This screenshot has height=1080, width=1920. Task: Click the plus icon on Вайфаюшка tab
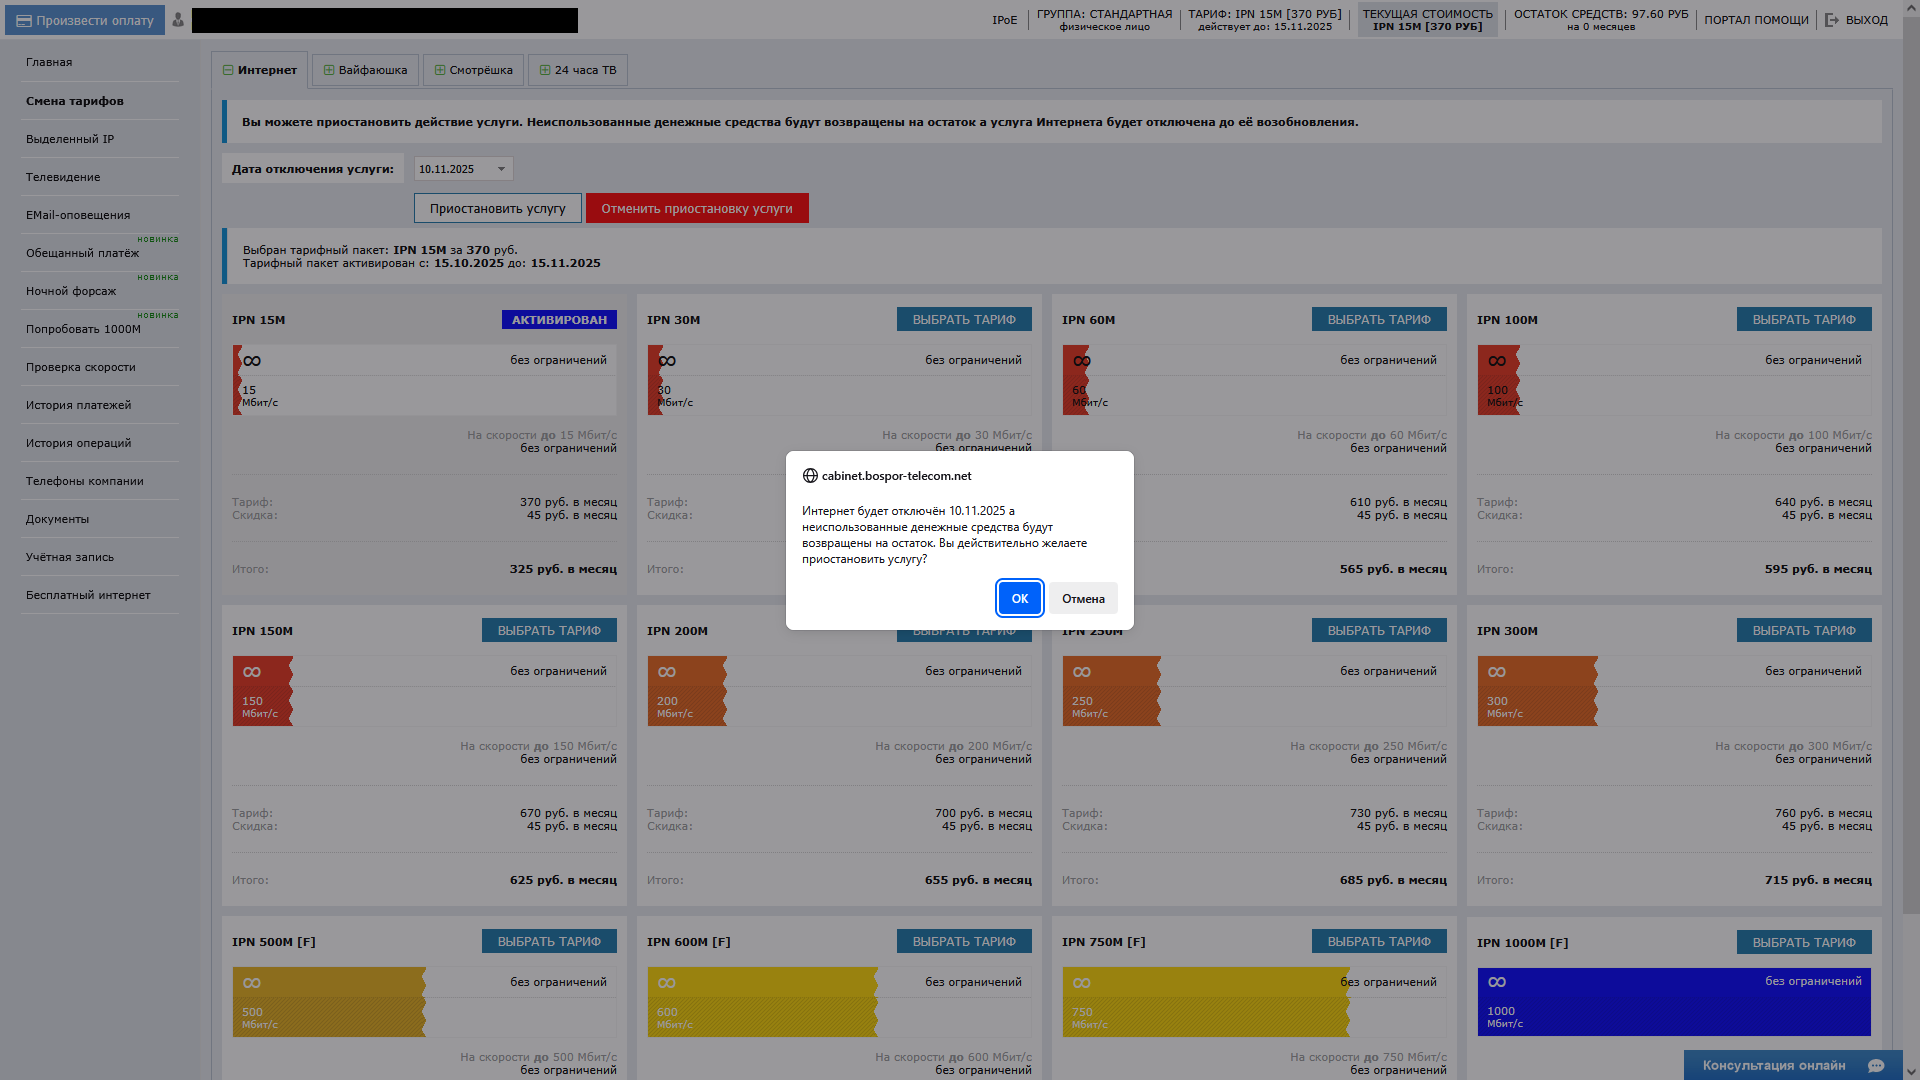(329, 70)
